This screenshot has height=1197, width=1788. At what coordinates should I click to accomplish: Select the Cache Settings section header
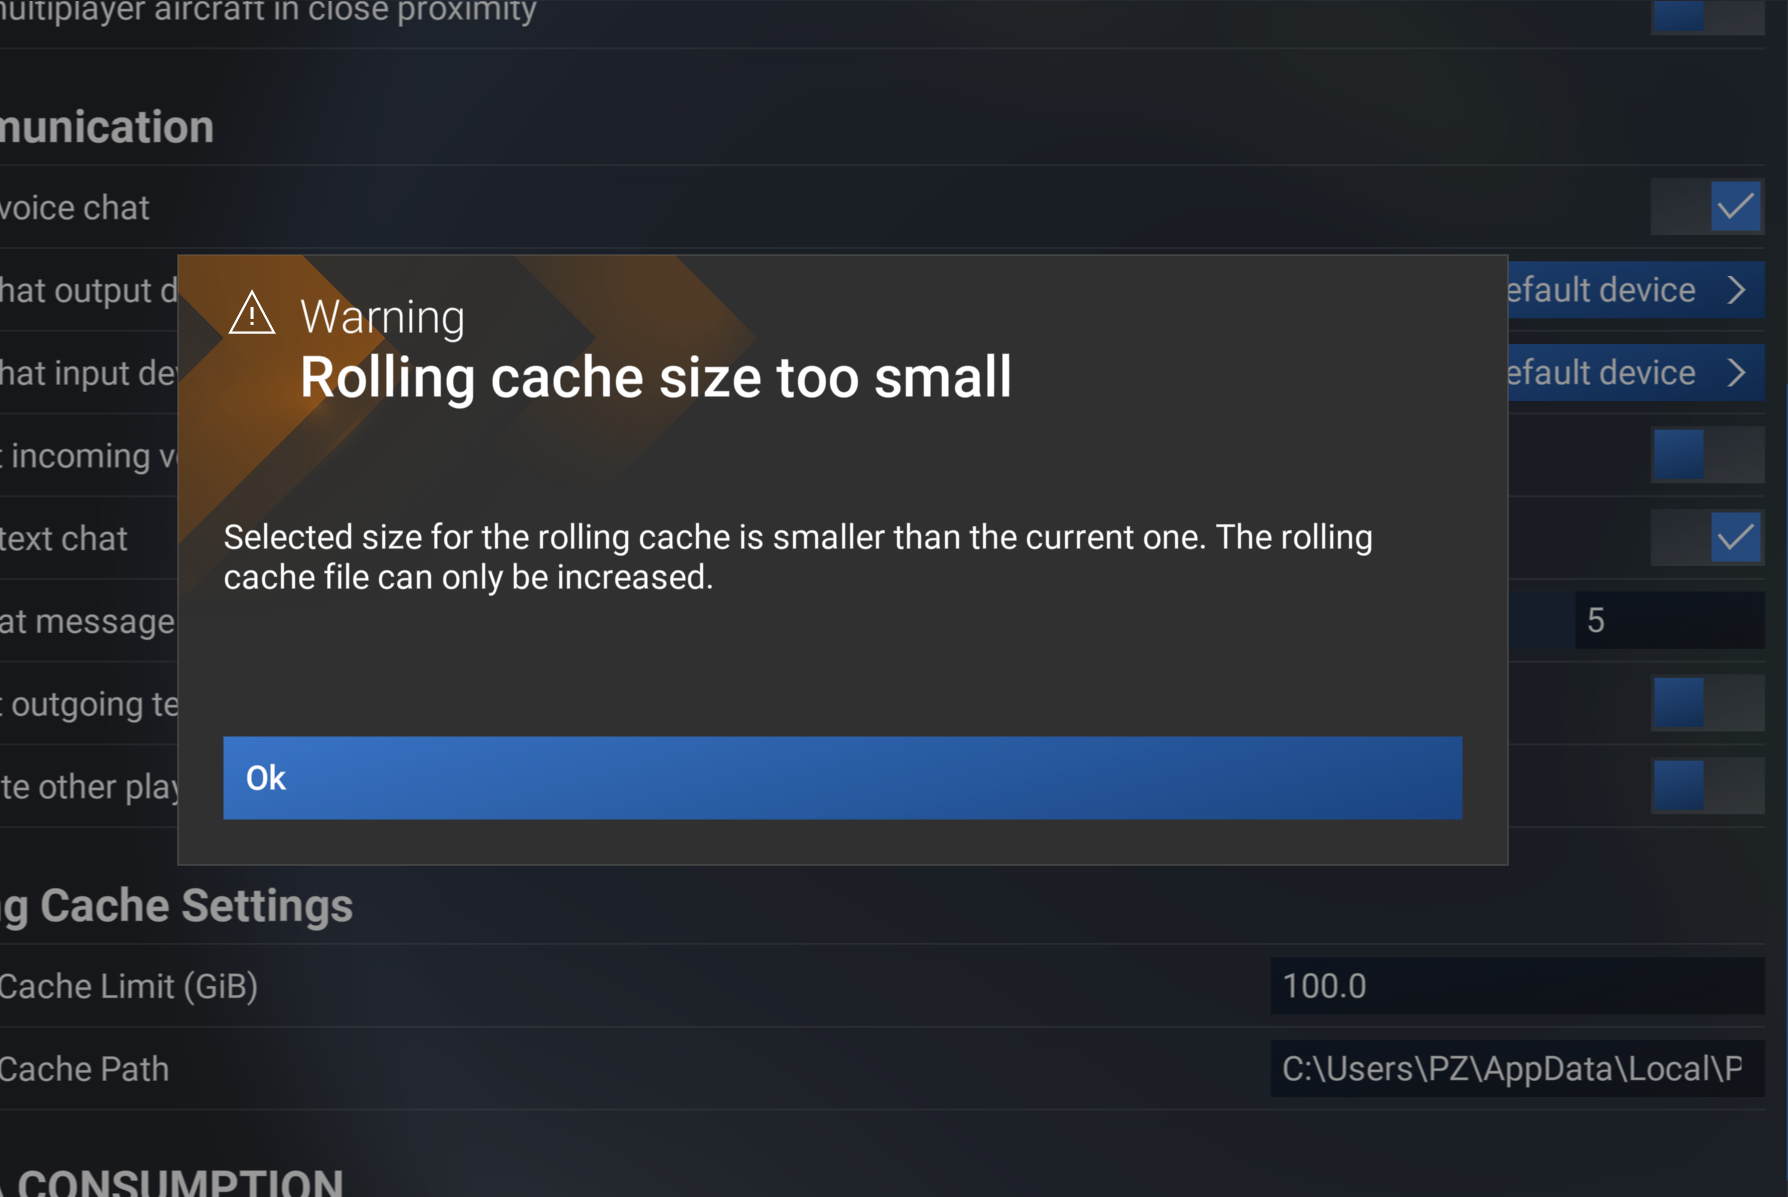point(178,906)
